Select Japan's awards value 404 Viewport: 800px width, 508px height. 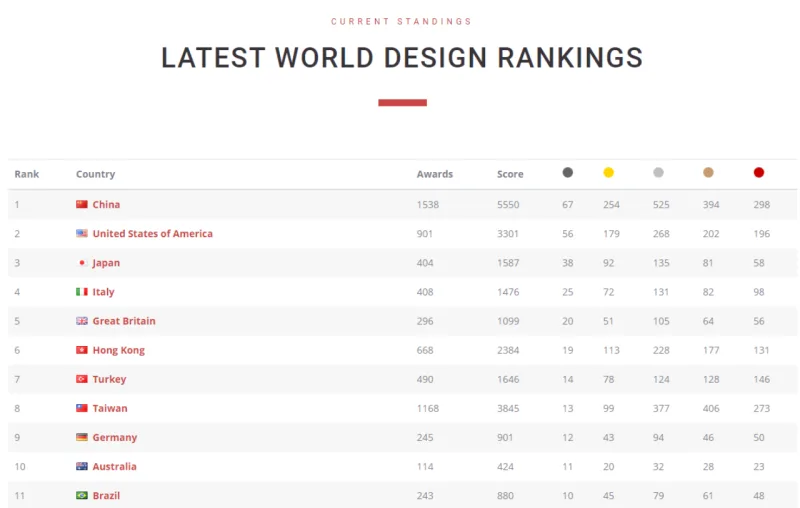coord(424,263)
